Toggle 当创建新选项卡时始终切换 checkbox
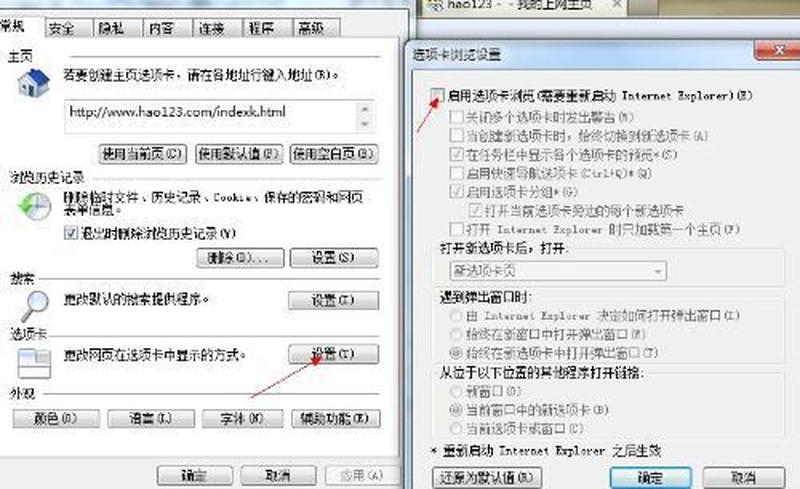 [x=456, y=136]
